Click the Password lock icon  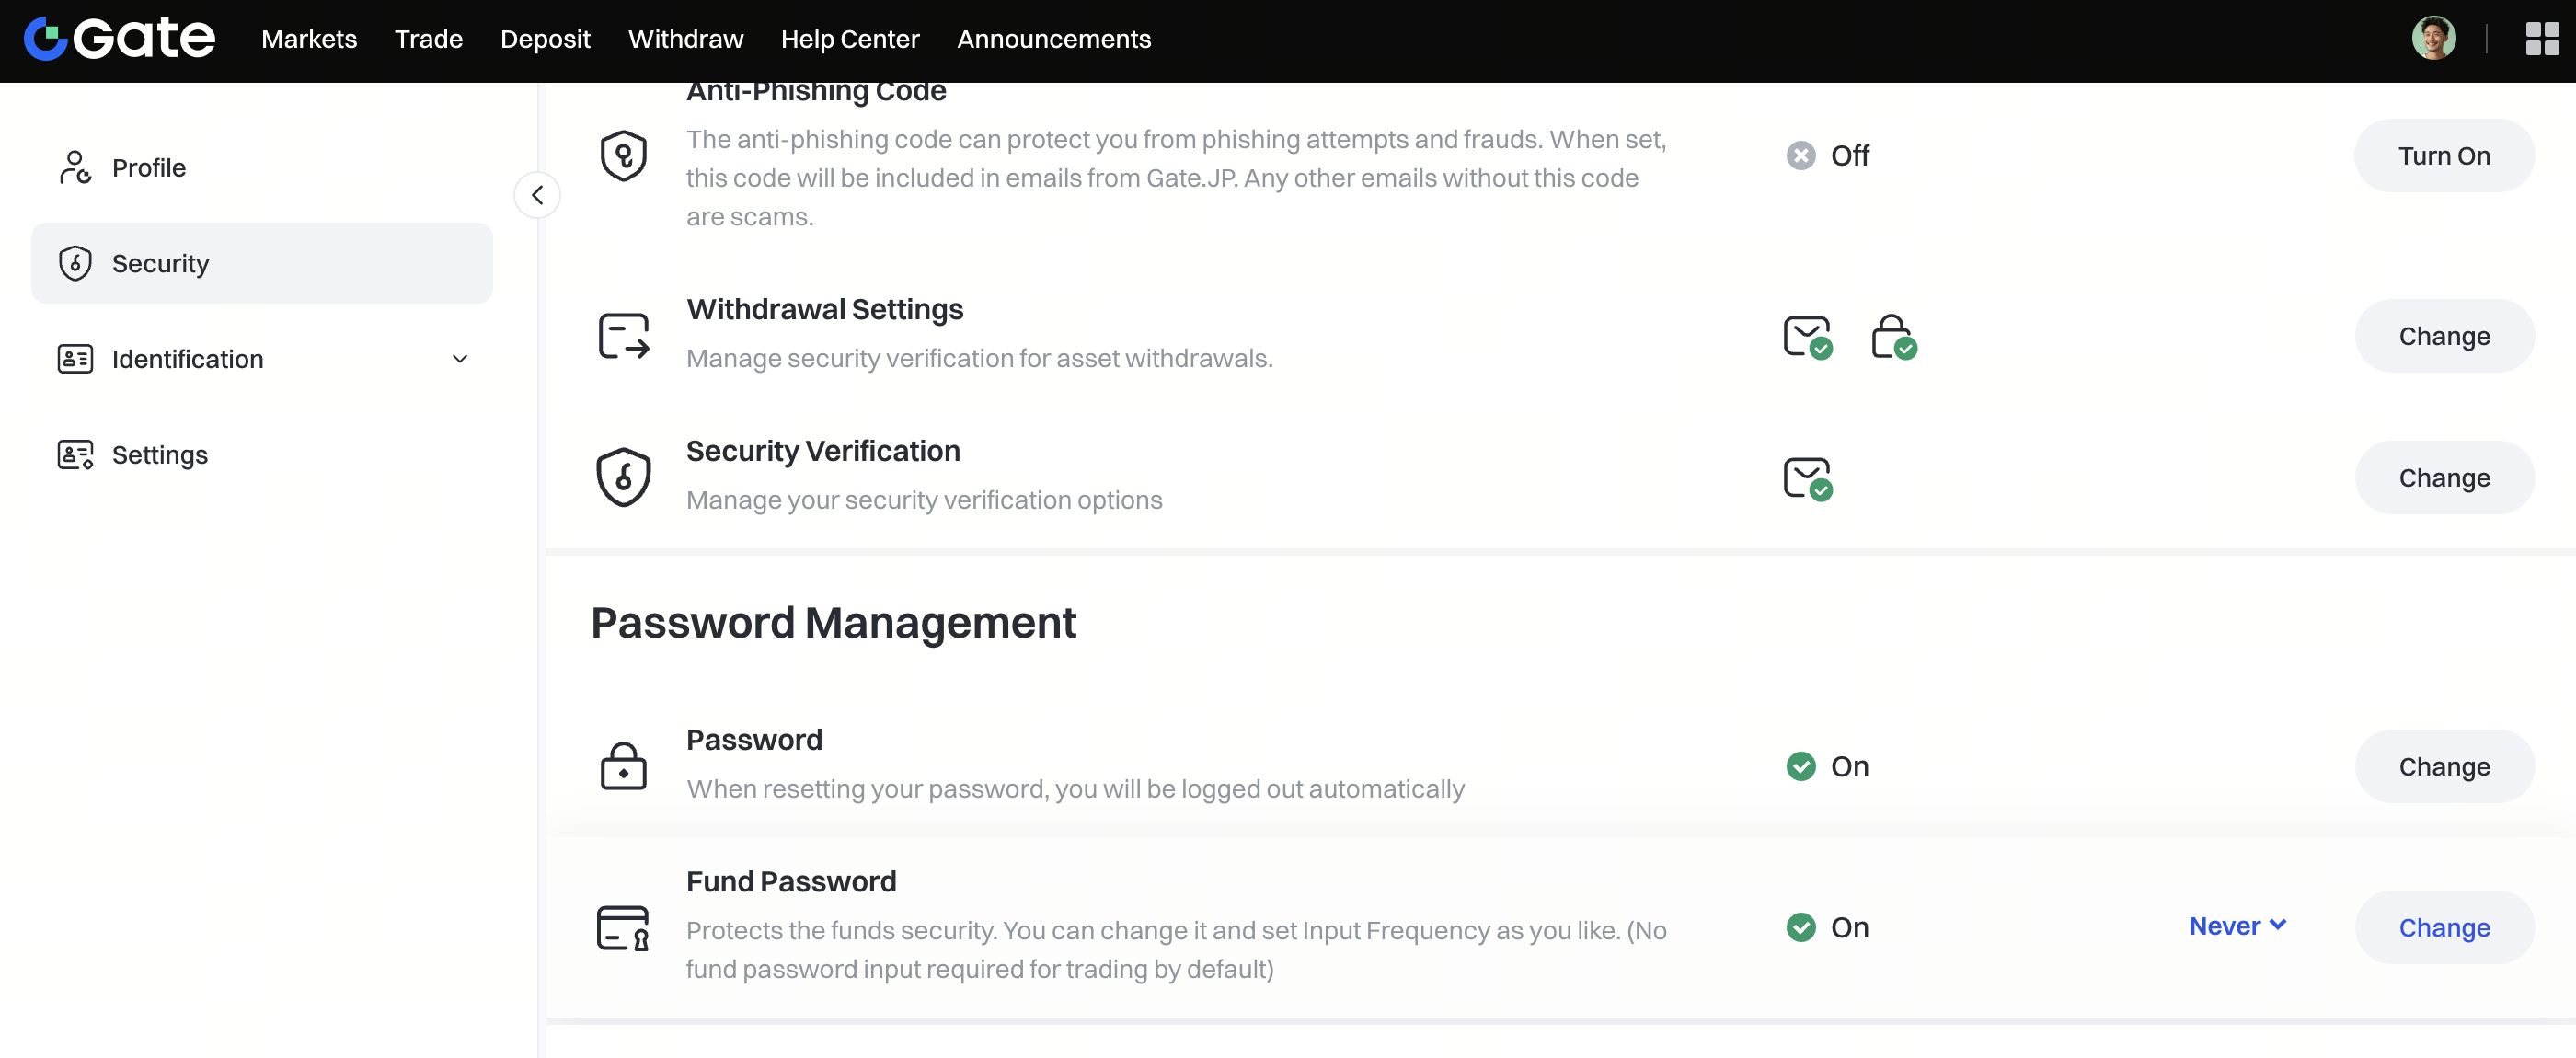623,767
